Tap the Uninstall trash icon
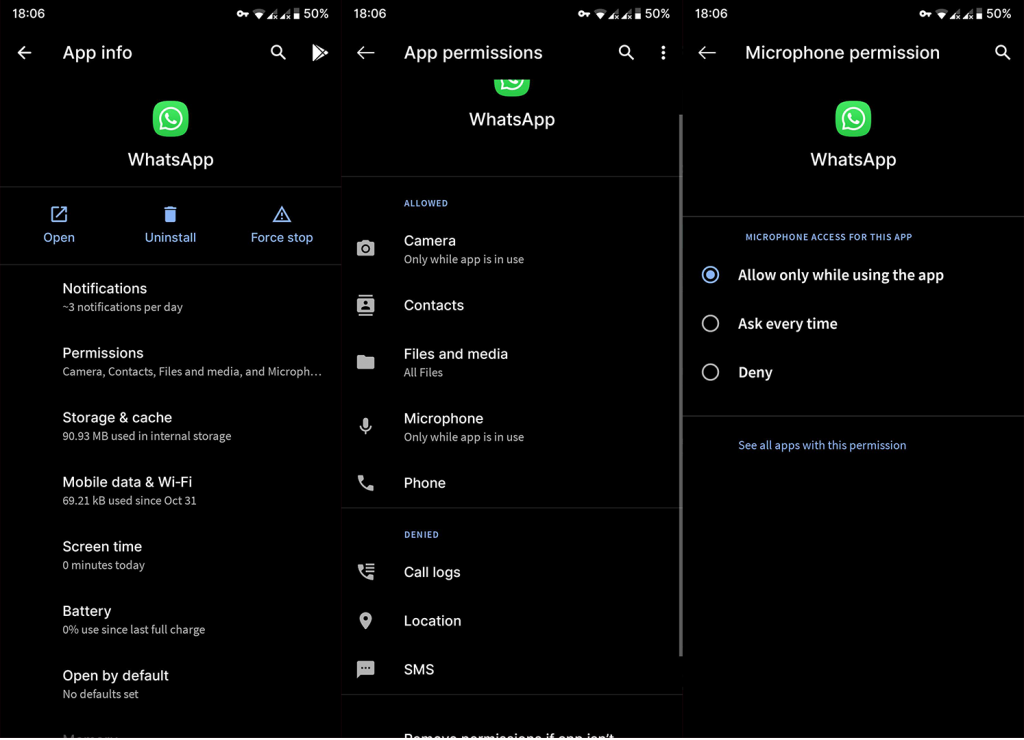Image resolution: width=1024 pixels, height=740 pixels. 170,214
